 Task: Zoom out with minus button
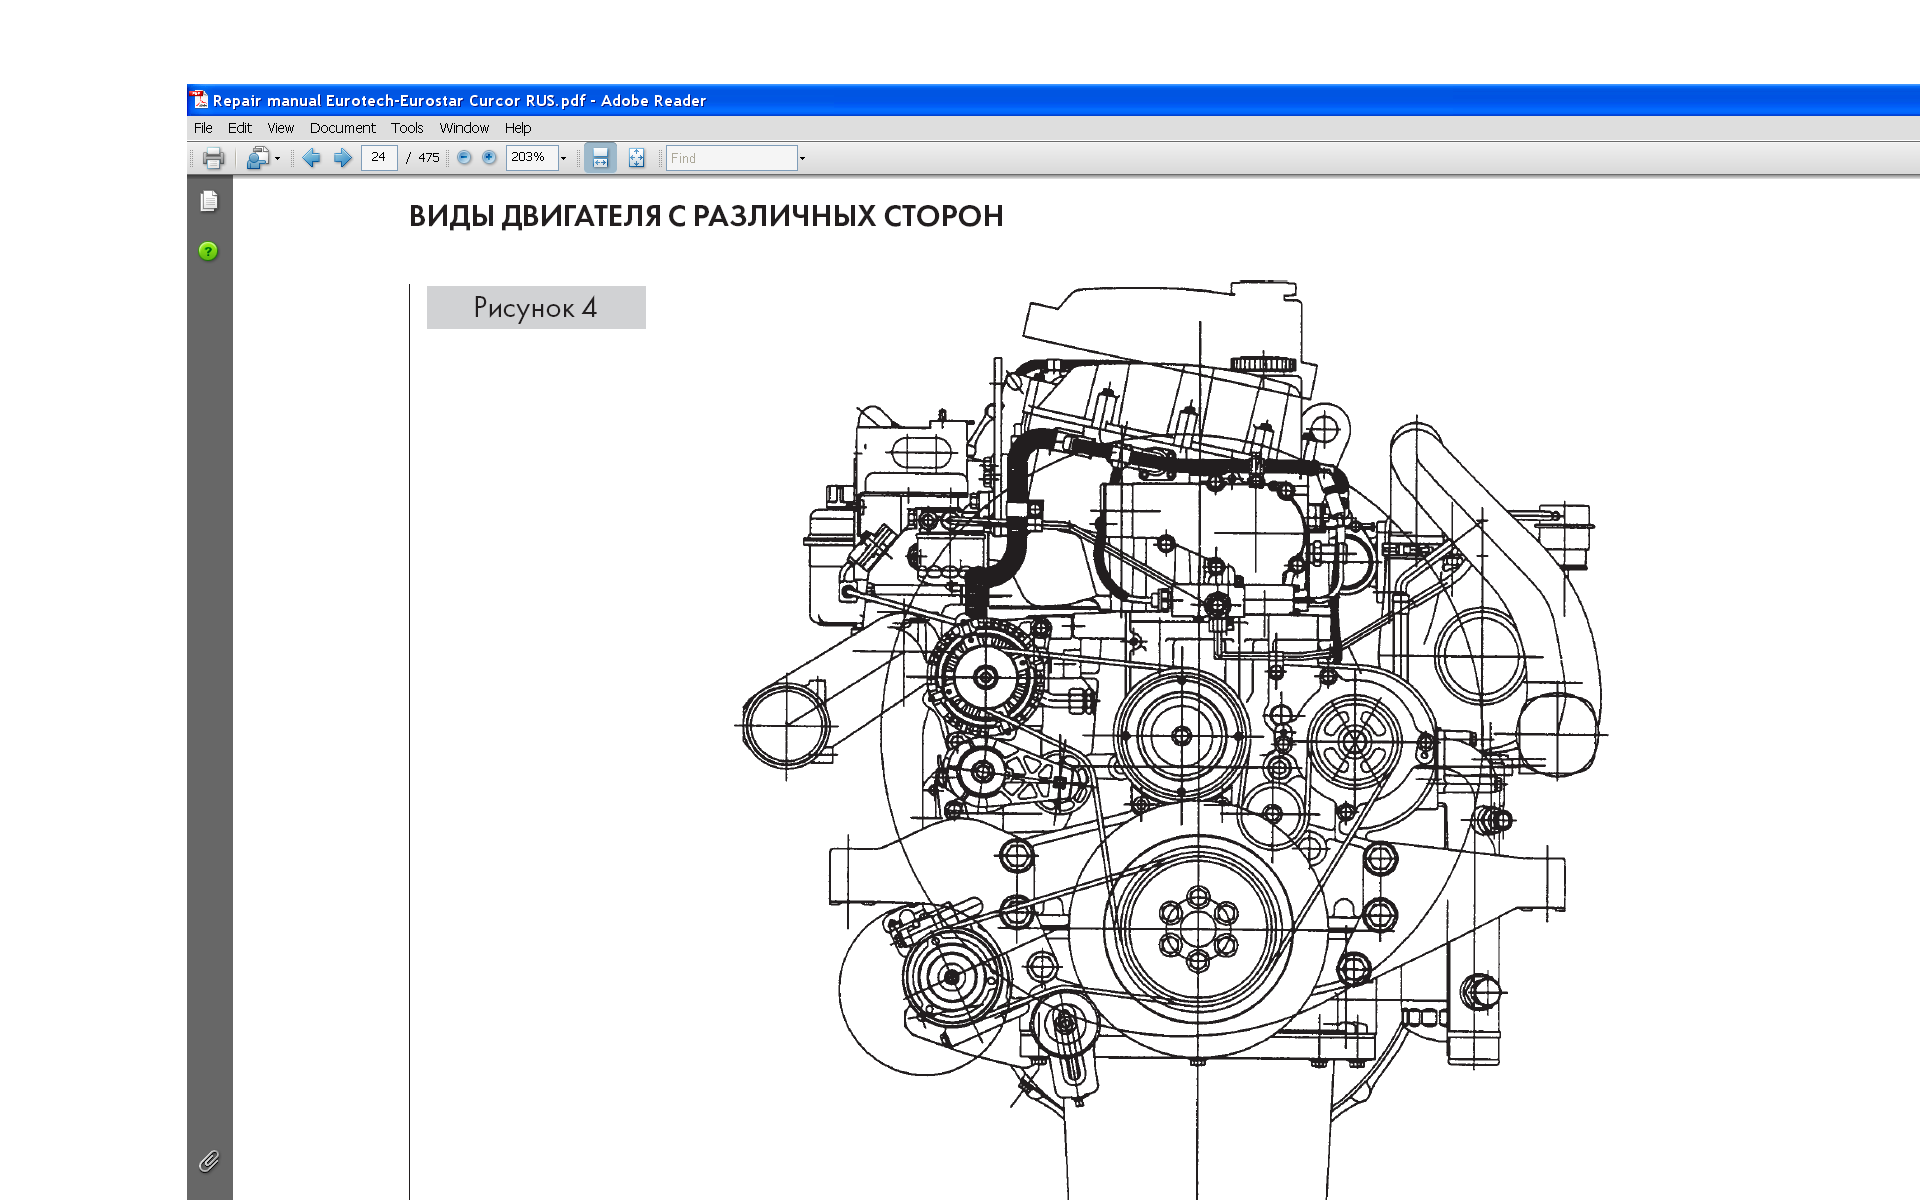[464, 158]
